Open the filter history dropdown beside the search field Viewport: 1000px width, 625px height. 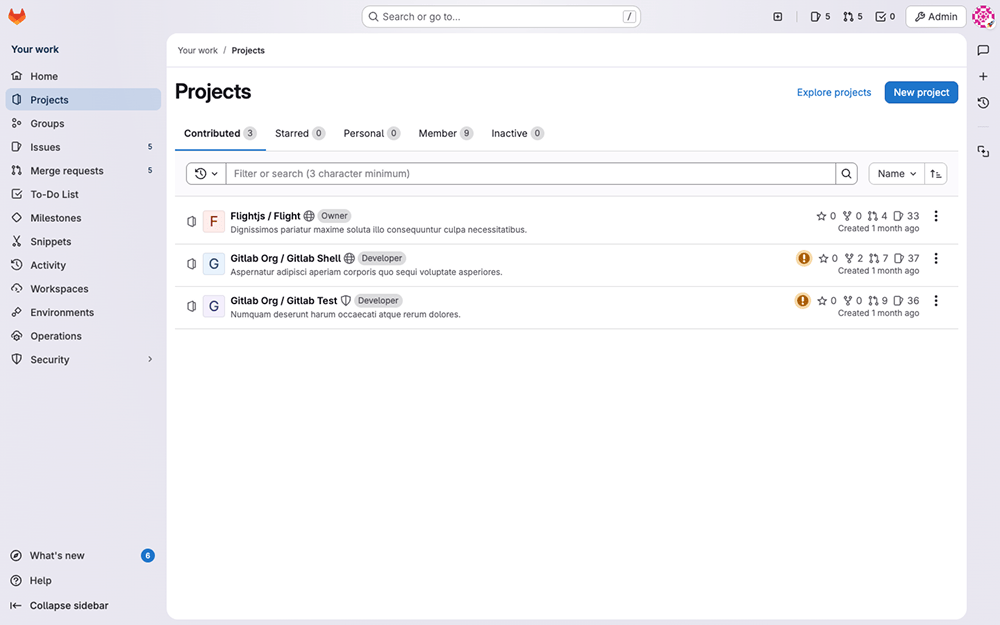pyautogui.click(x=205, y=173)
